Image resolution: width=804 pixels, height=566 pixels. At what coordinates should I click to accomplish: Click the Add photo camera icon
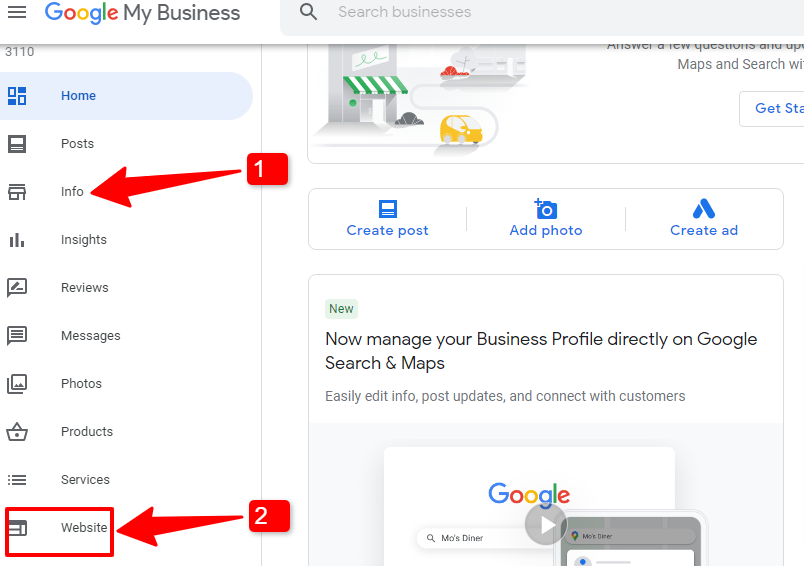pyautogui.click(x=546, y=209)
